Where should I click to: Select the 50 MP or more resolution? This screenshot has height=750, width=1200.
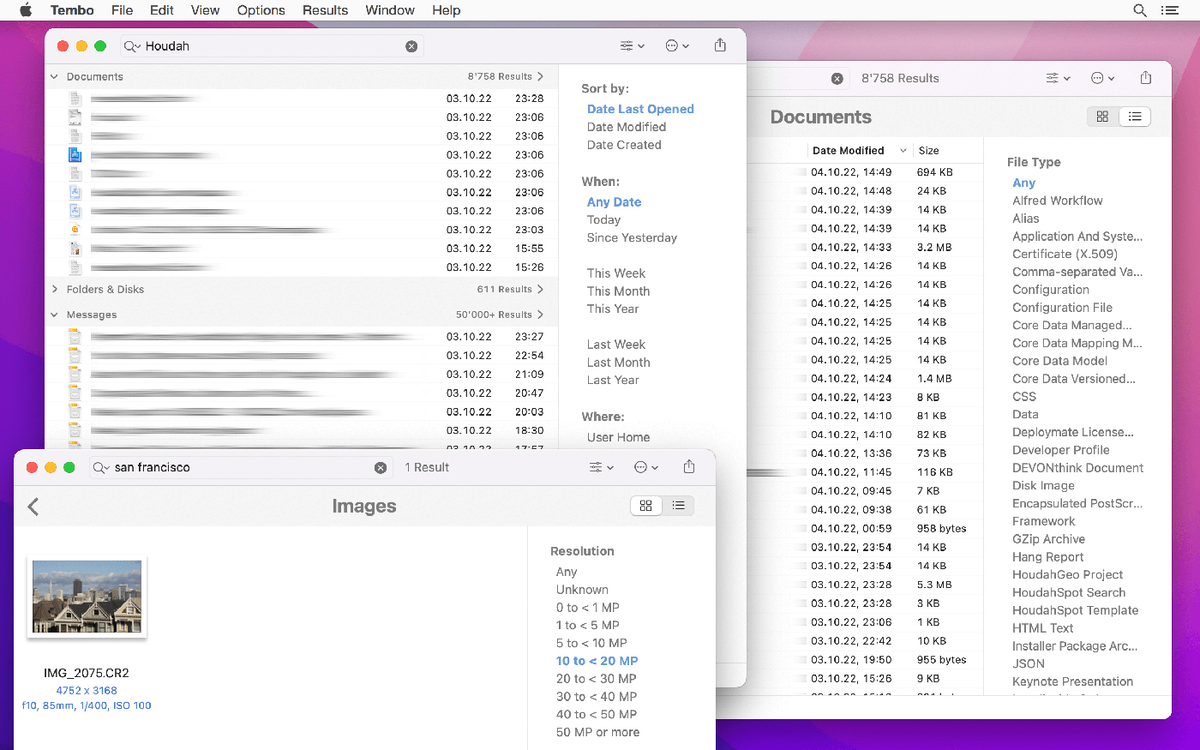[x=598, y=732]
